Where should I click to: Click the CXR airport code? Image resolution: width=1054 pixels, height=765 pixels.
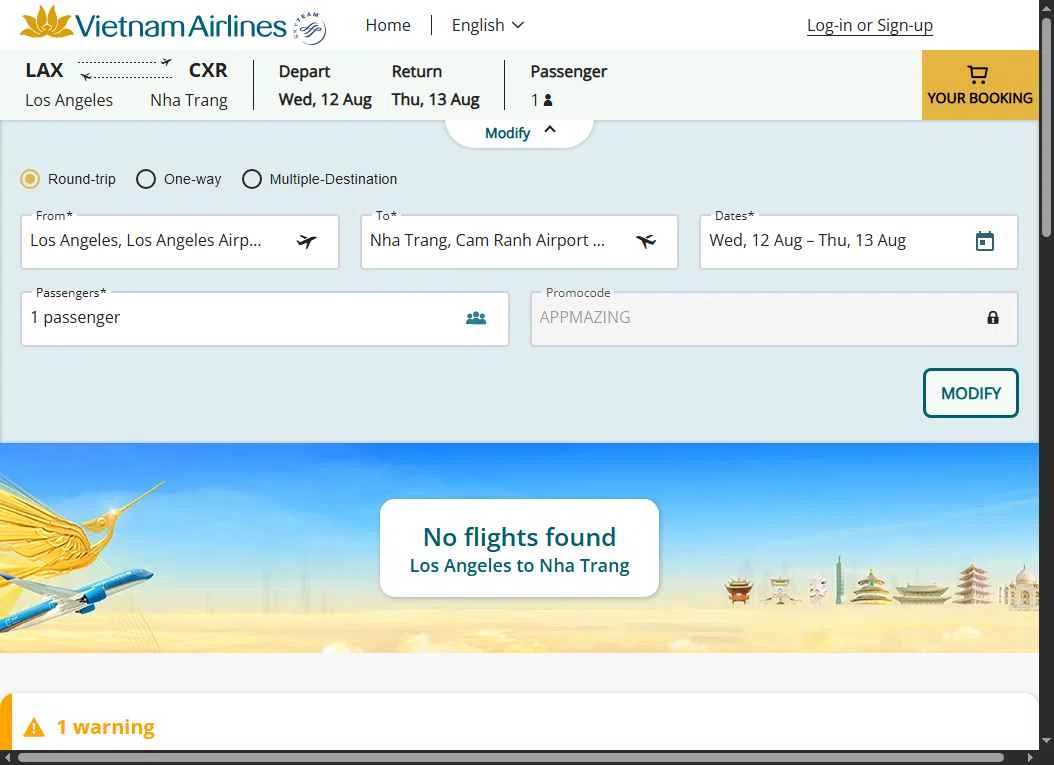[208, 70]
